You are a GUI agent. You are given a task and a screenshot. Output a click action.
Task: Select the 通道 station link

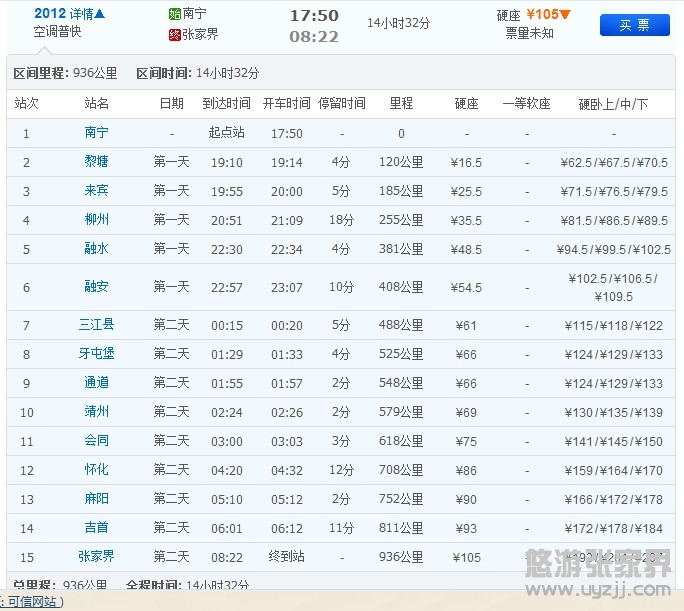click(x=97, y=383)
